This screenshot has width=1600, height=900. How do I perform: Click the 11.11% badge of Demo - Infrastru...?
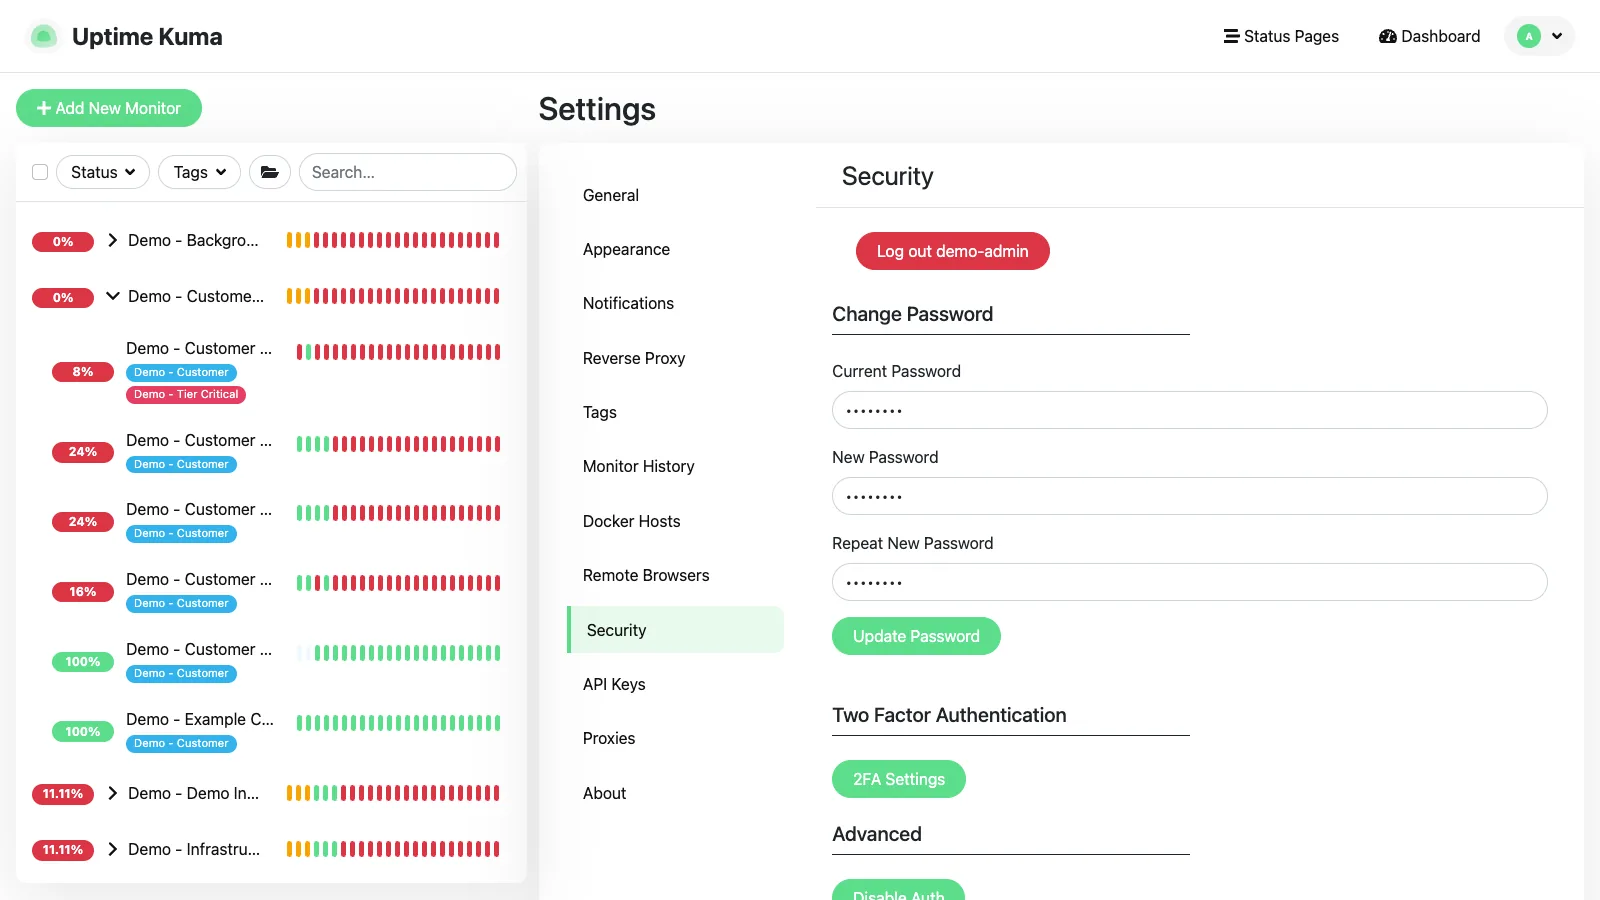[x=63, y=850]
